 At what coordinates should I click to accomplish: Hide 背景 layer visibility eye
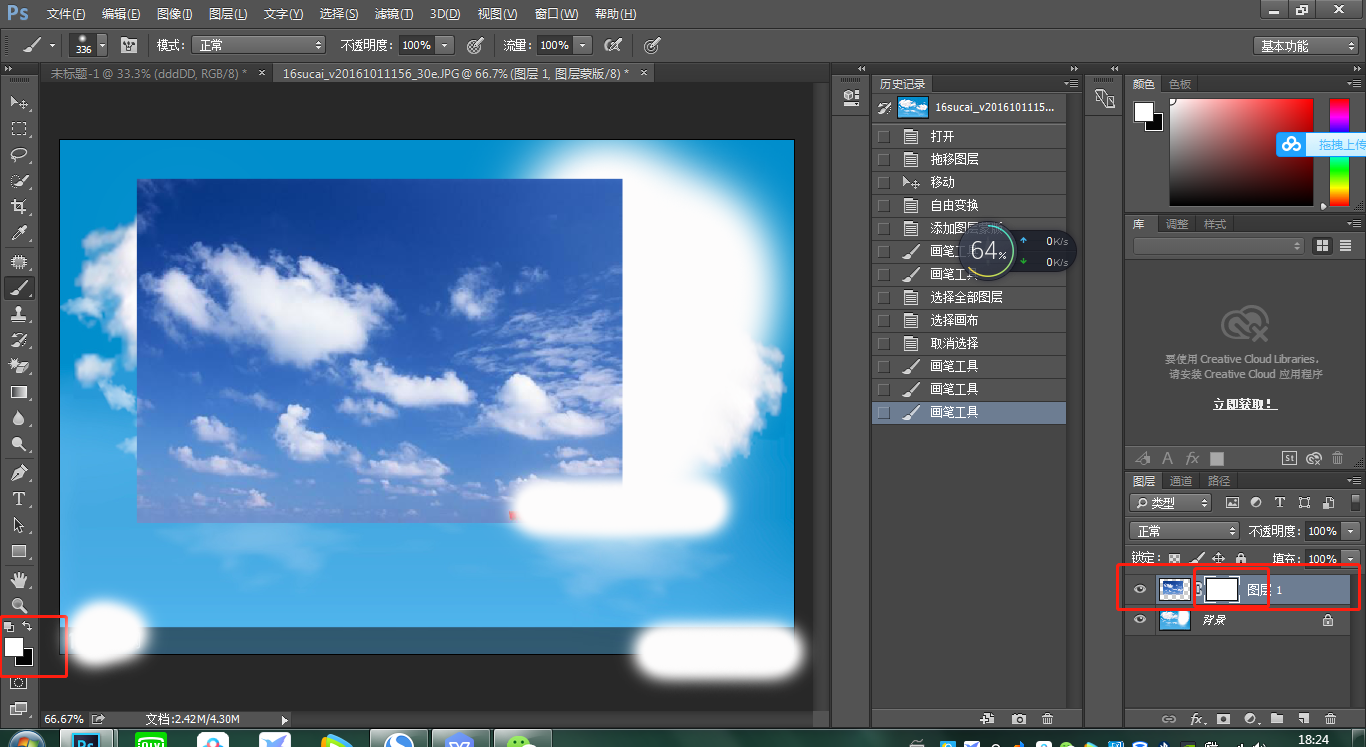pyautogui.click(x=1139, y=620)
